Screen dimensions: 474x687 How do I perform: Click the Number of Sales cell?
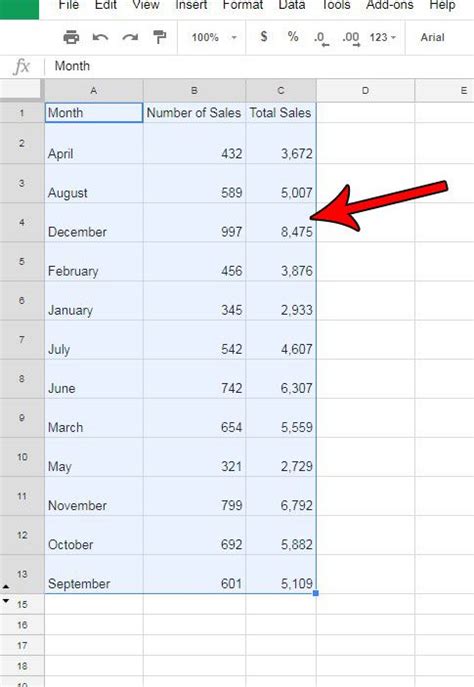click(194, 113)
